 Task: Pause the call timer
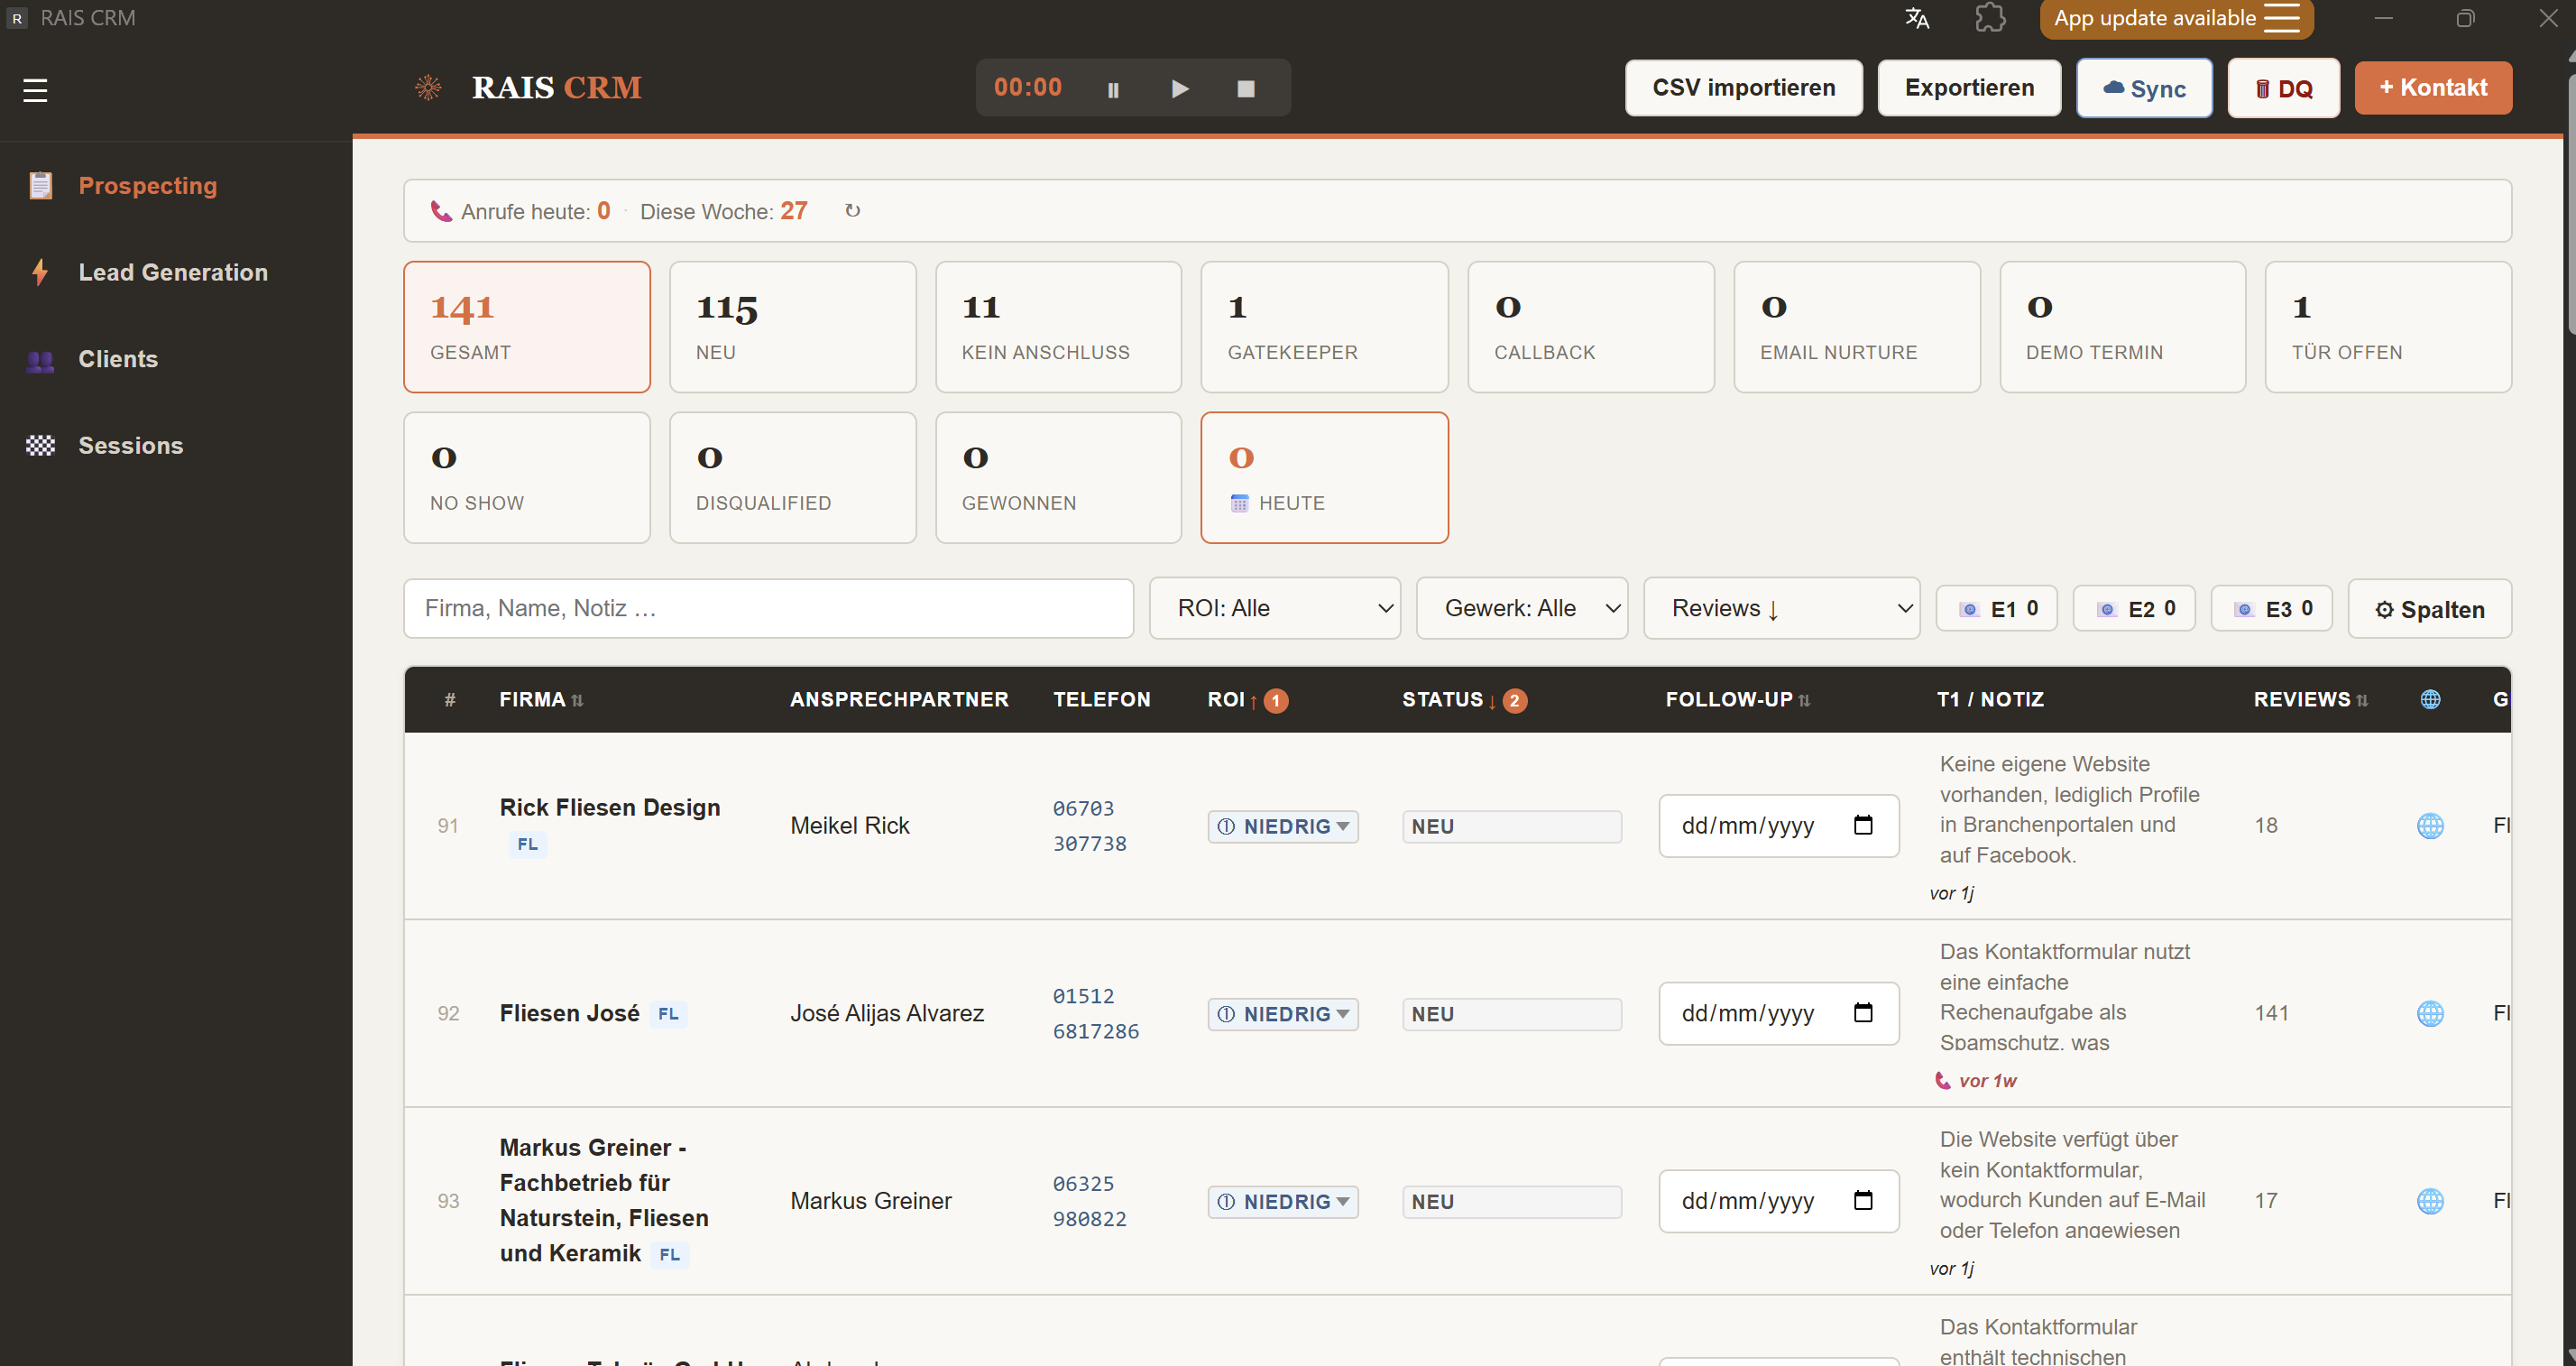coord(1113,89)
